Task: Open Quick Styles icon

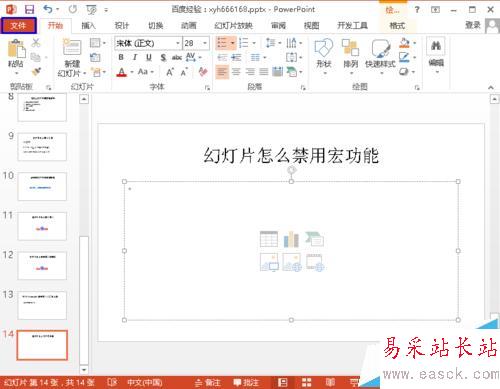Action: 381,49
